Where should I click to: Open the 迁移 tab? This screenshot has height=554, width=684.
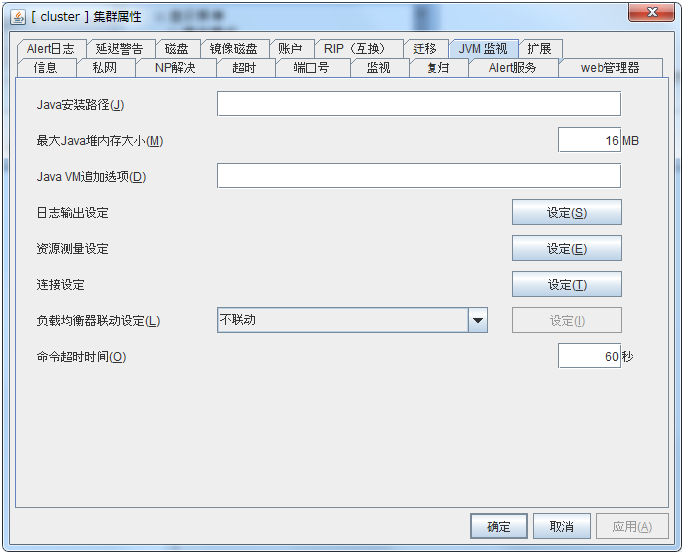(x=425, y=48)
